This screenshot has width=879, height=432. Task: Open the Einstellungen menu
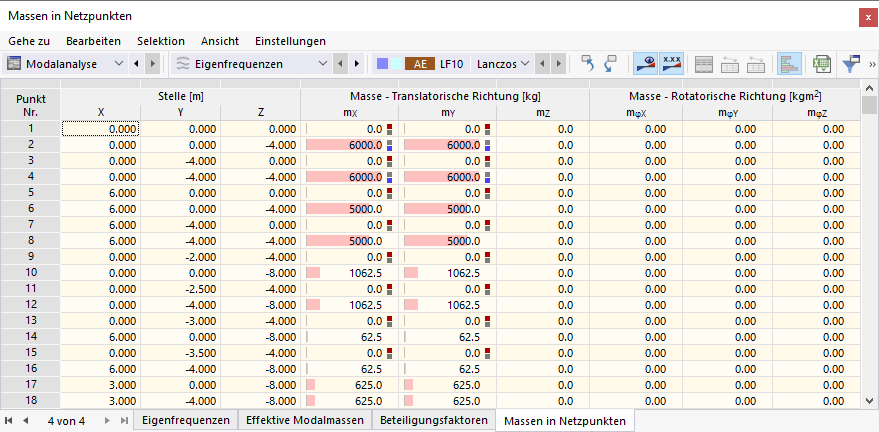[x=290, y=41]
